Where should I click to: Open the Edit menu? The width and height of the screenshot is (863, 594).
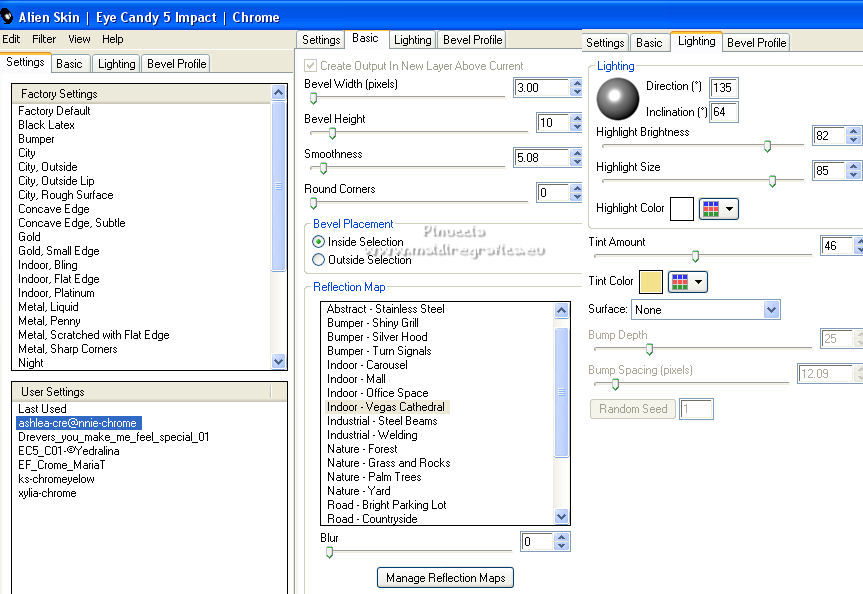[11, 39]
